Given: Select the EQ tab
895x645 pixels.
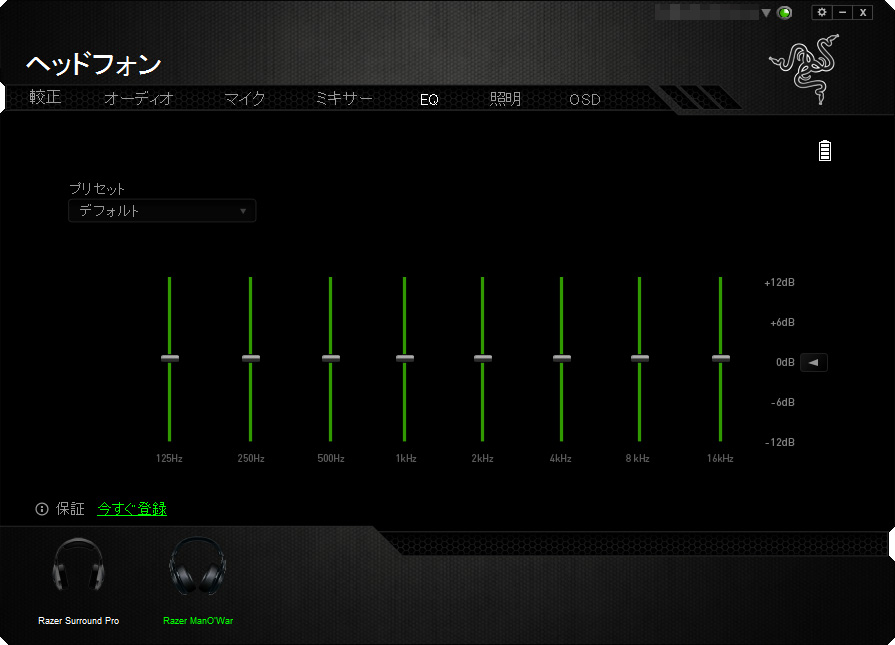Looking at the screenshot, I should click(429, 100).
